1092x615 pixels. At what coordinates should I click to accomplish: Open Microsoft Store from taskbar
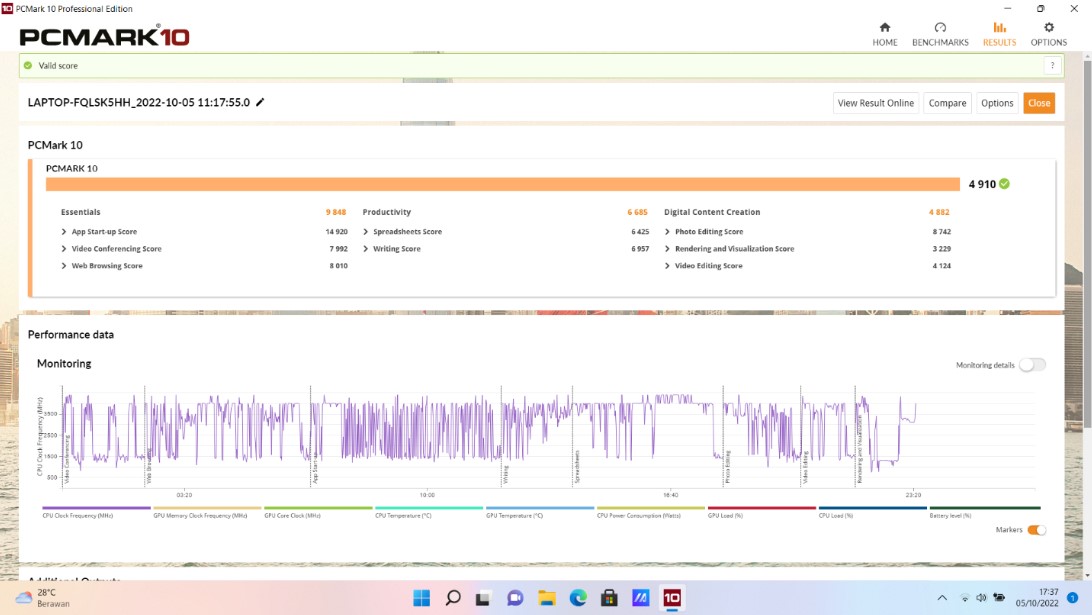(609, 598)
